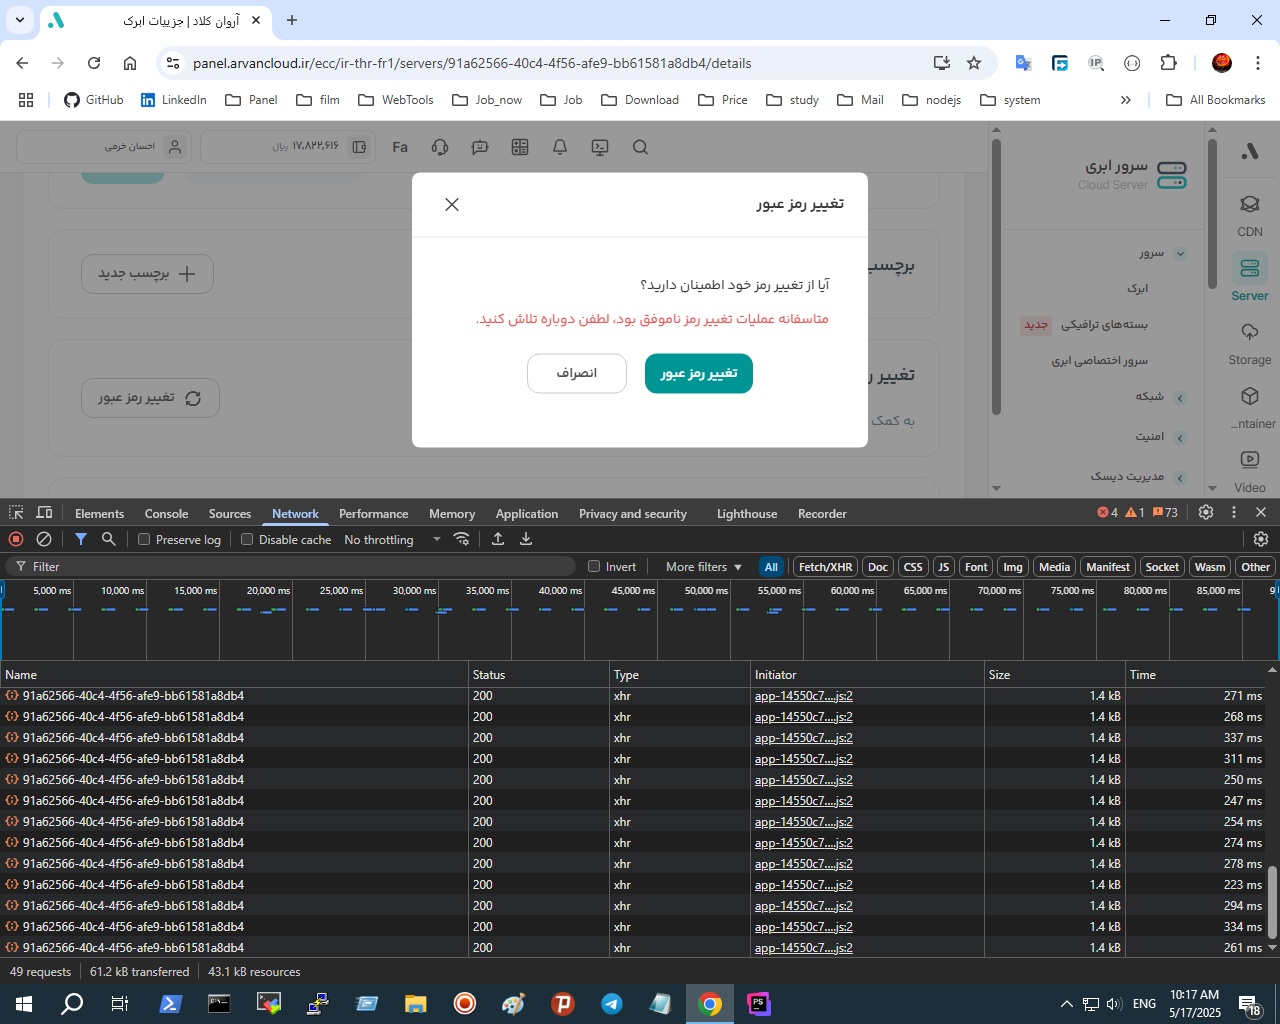Image resolution: width=1280 pixels, height=1024 pixels.
Task: Switch to the Console tab
Action: coord(166,514)
